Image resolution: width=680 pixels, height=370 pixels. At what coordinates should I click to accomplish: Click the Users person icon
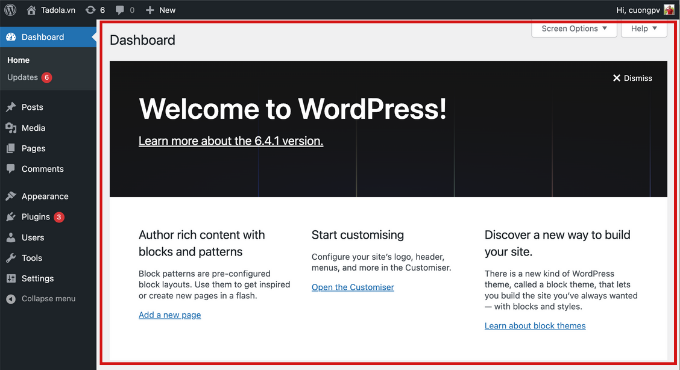click(11, 237)
